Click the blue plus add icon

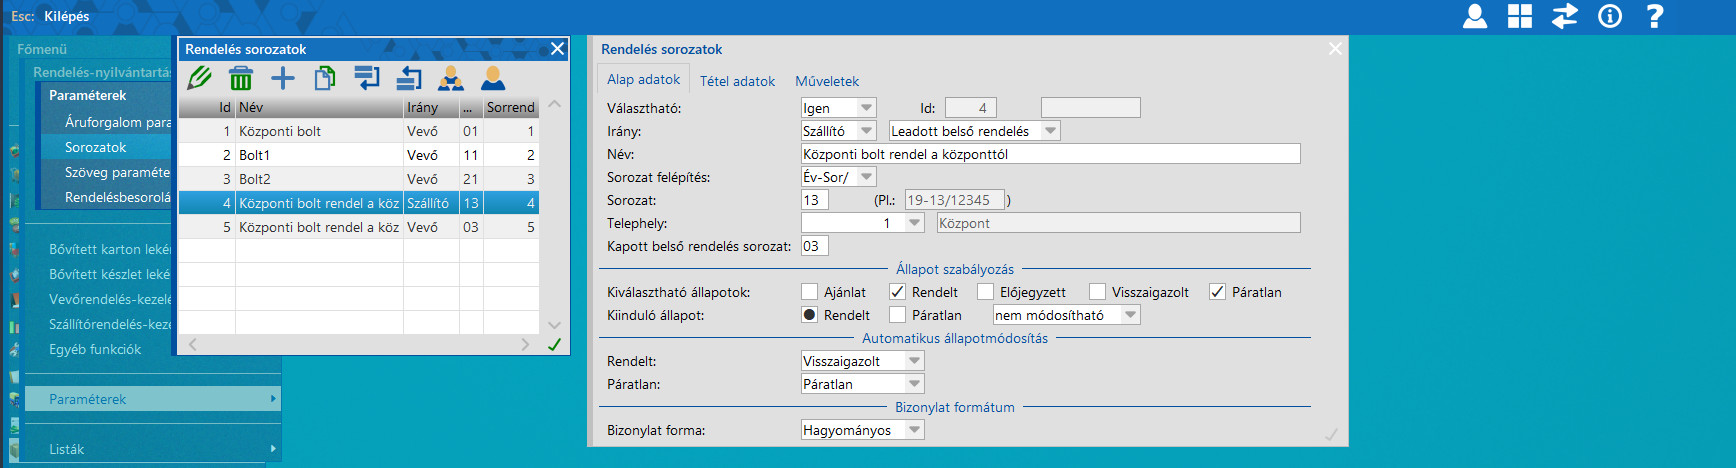point(283,78)
